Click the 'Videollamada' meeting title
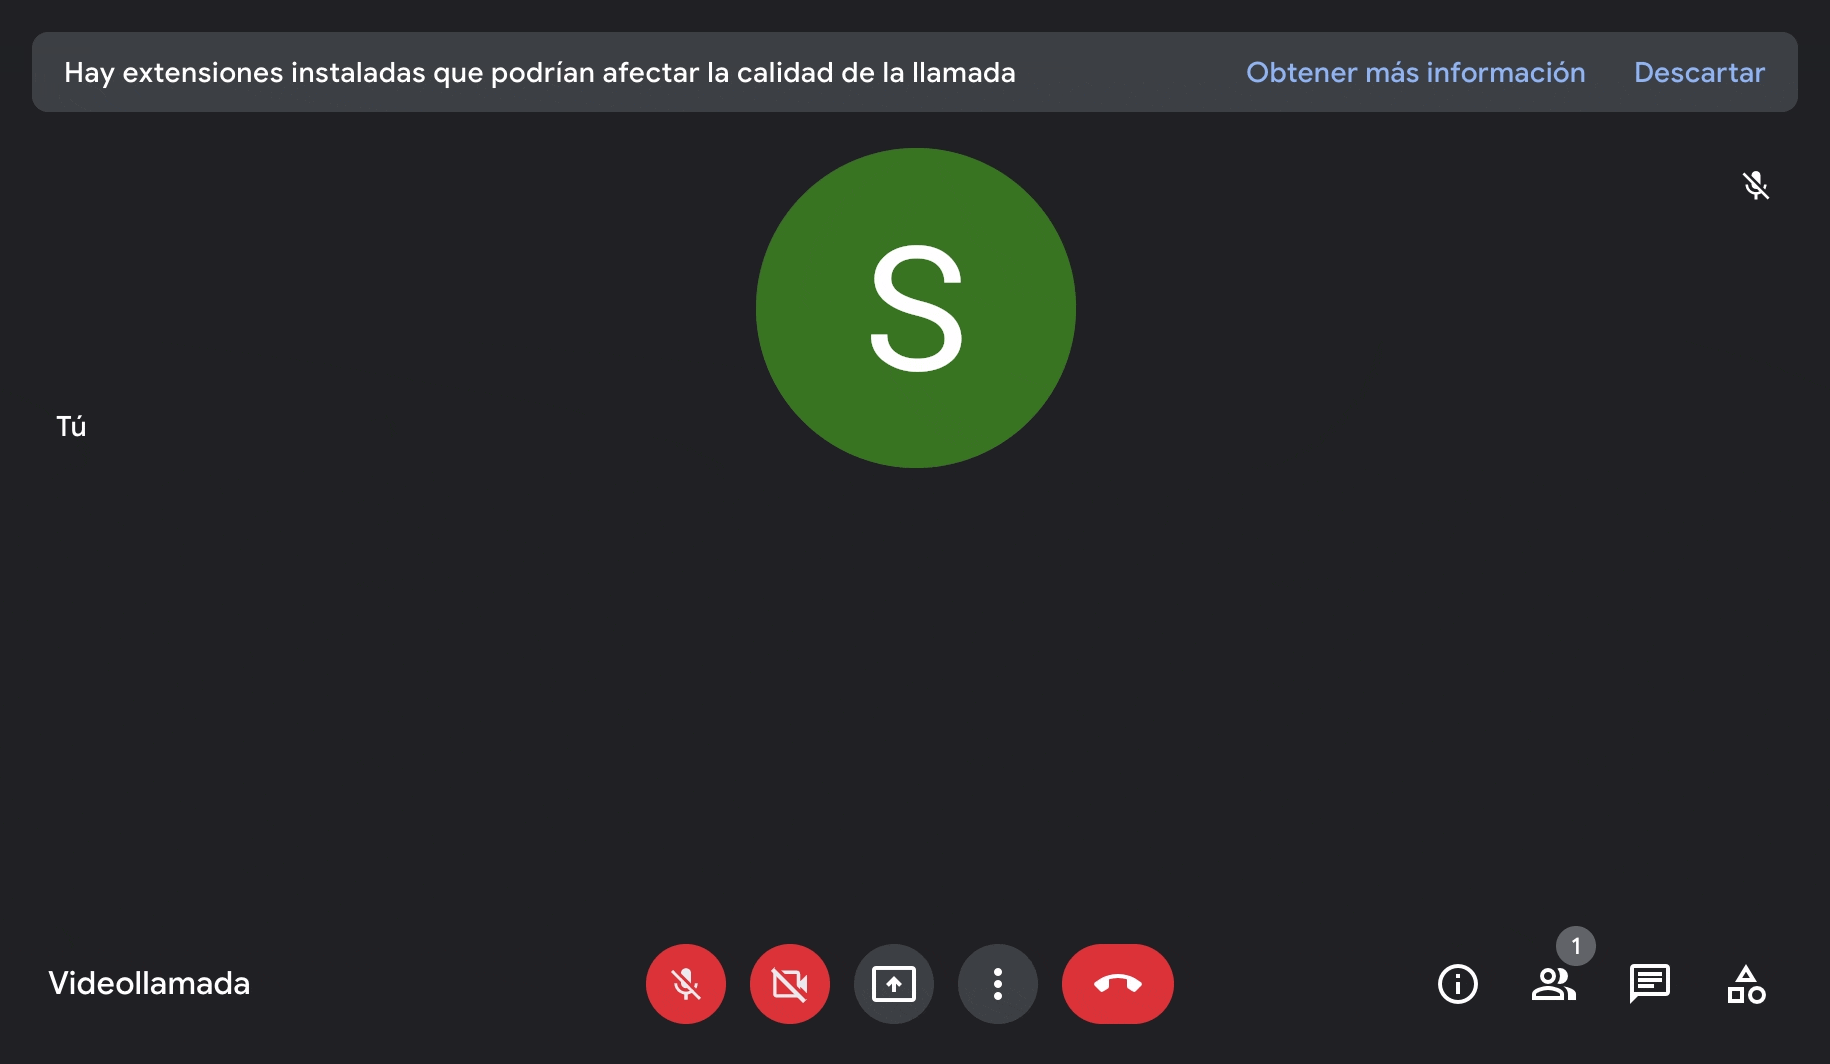The height and width of the screenshot is (1064, 1830). pyautogui.click(x=149, y=983)
